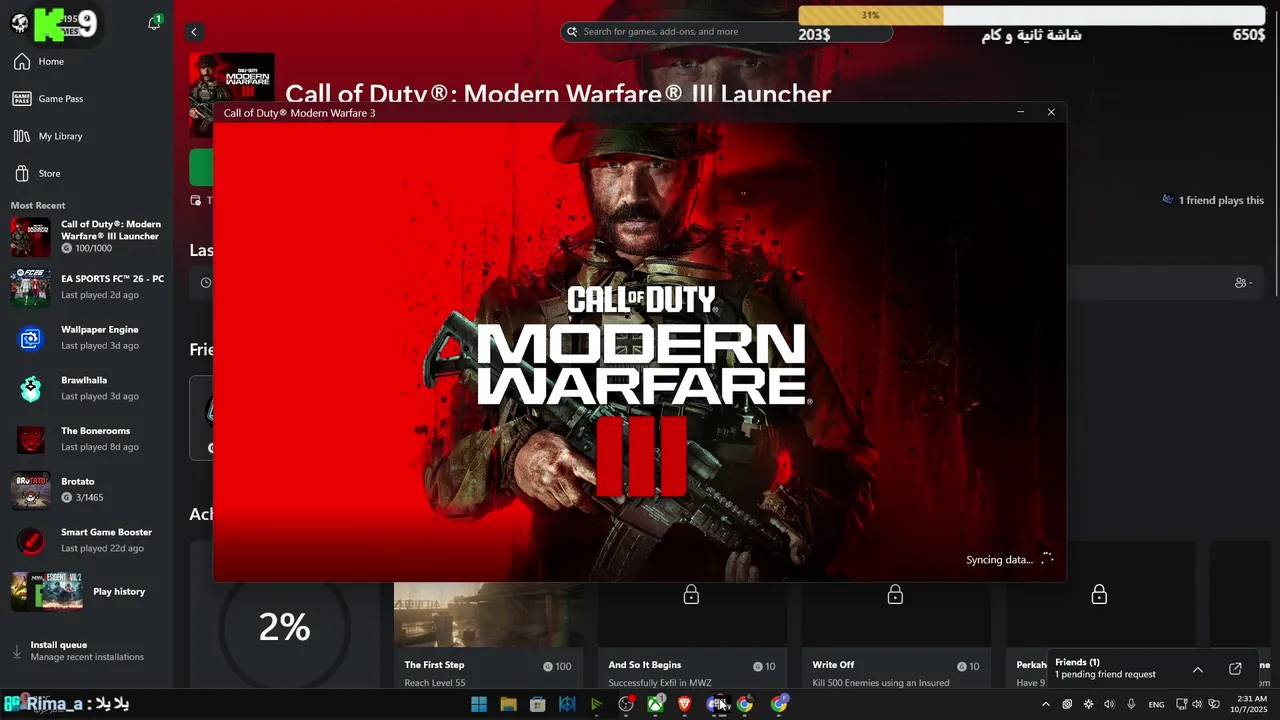This screenshot has height=720, width=1280.
Task: Open first Chrome icon in taskbar
Action: pos(744,705)
